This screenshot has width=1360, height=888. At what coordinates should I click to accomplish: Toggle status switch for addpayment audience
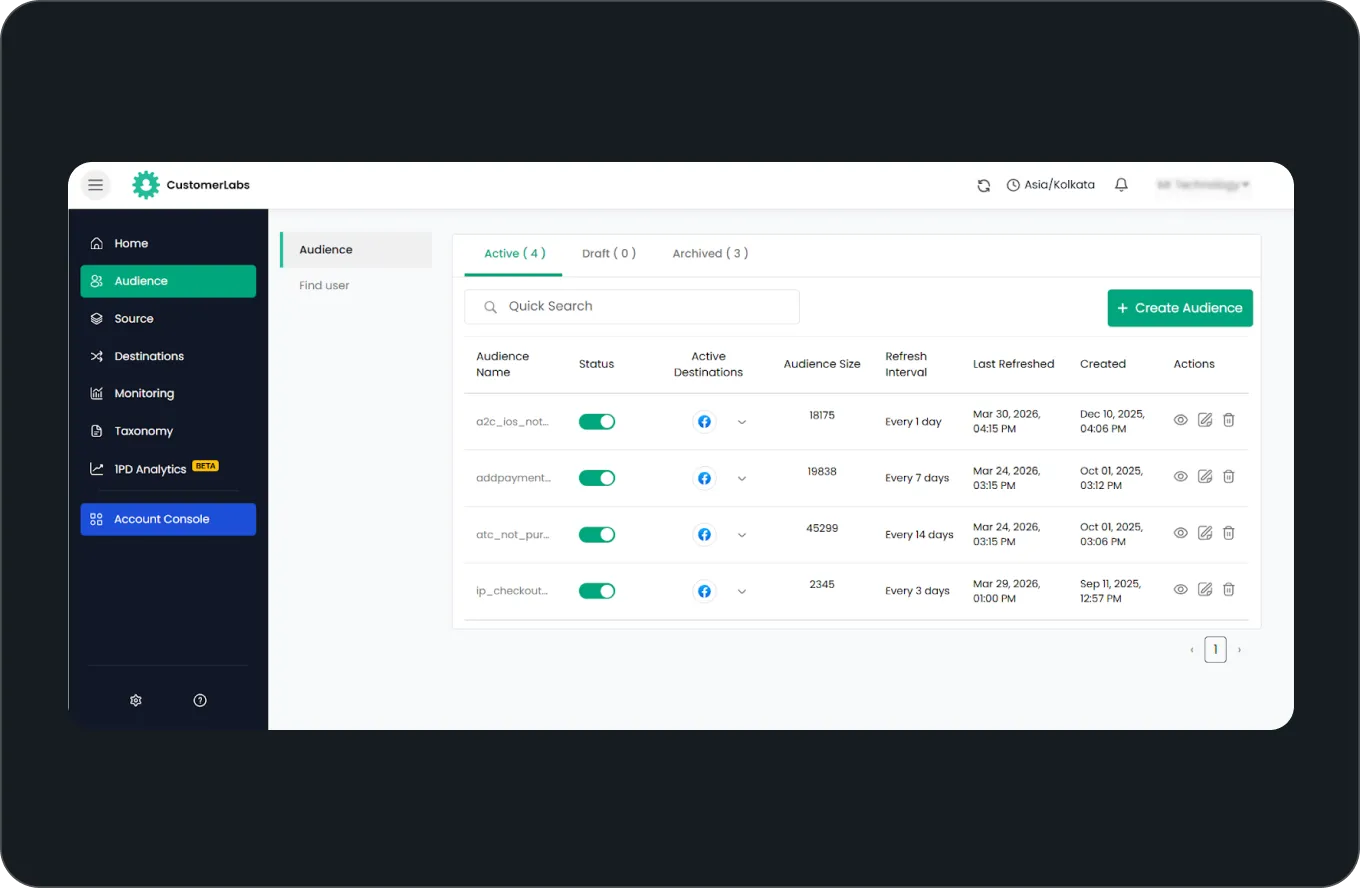(x=597, y=478)
